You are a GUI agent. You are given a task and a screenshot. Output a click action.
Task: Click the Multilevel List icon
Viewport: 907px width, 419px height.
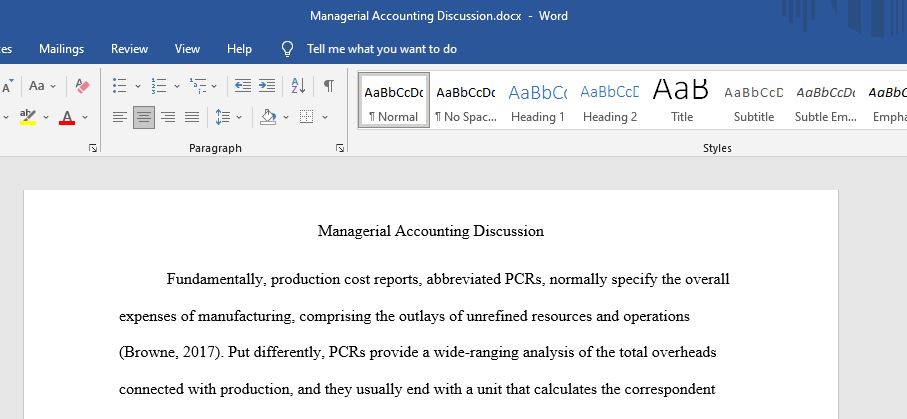[x=197, y=86]
